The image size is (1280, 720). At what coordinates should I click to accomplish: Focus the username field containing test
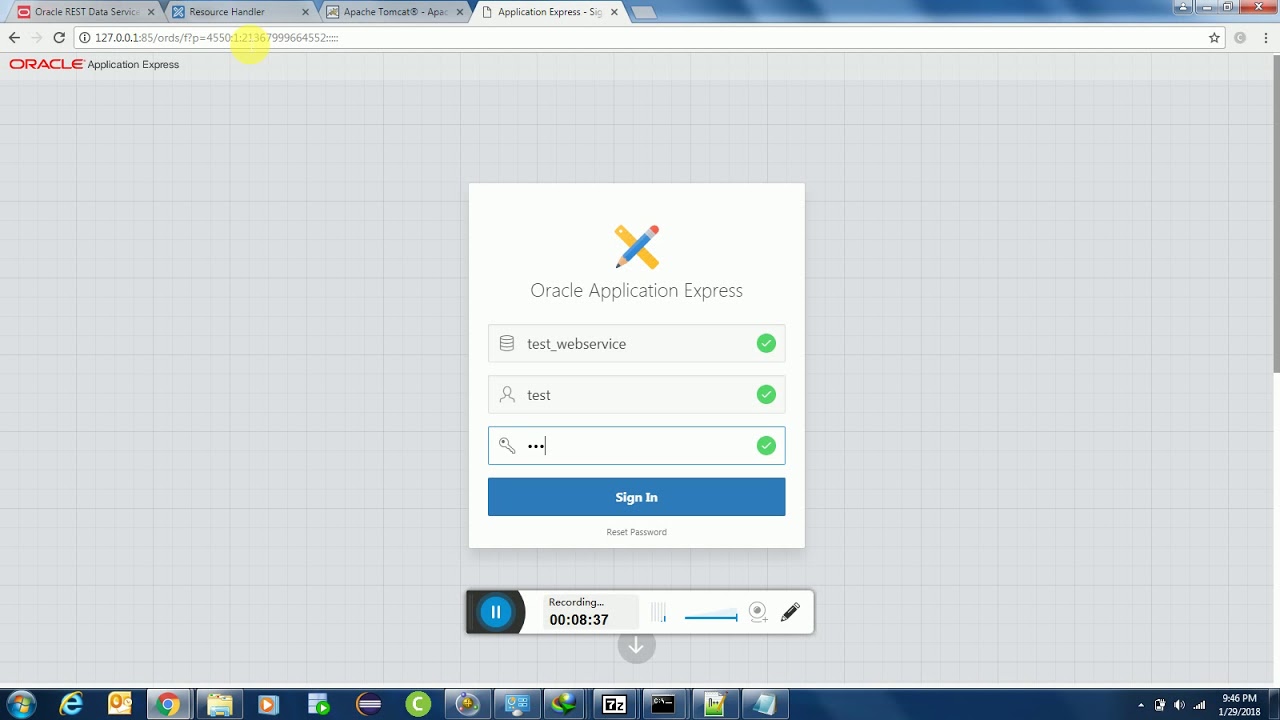pyautogui.click(x=636, y=395)
